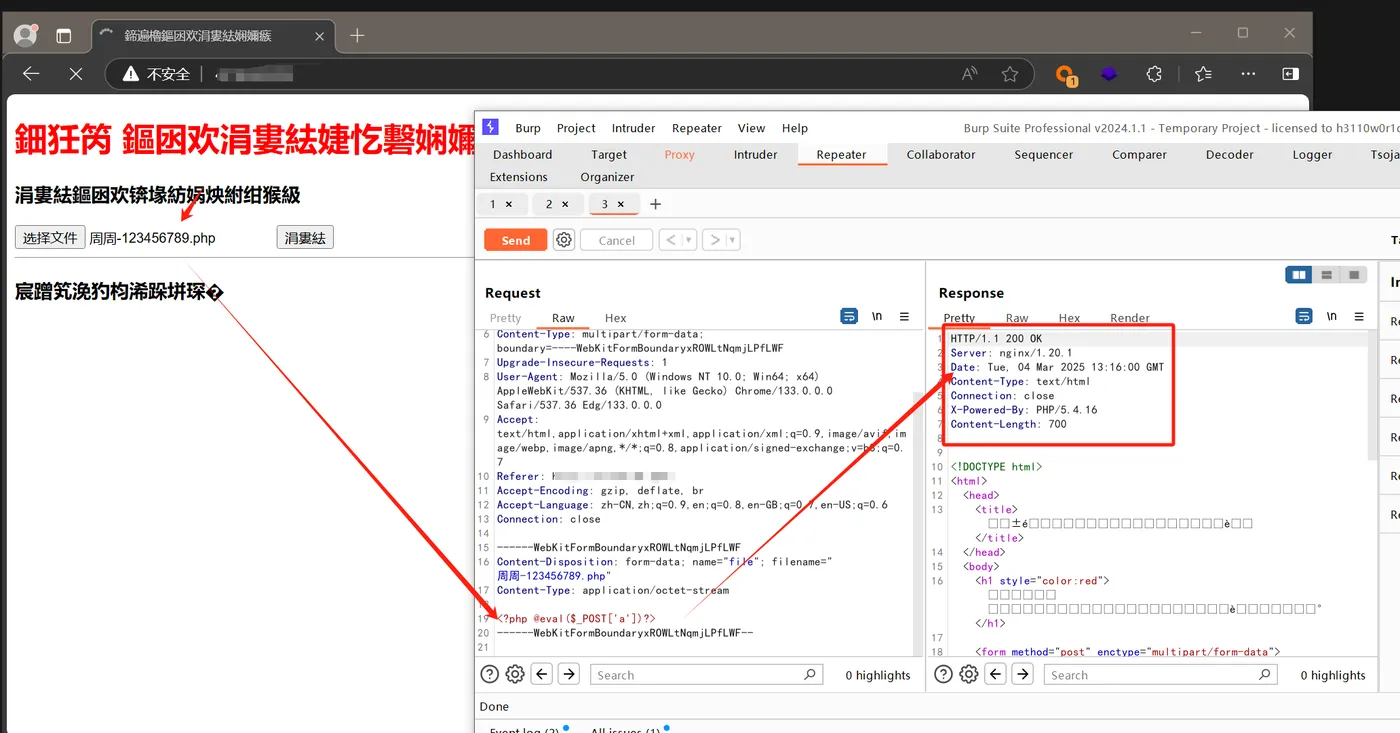Toggle response word wrap icon
Viewport: 1400px width, 733px height.
pyautogui.click(x=1304, y=316)
